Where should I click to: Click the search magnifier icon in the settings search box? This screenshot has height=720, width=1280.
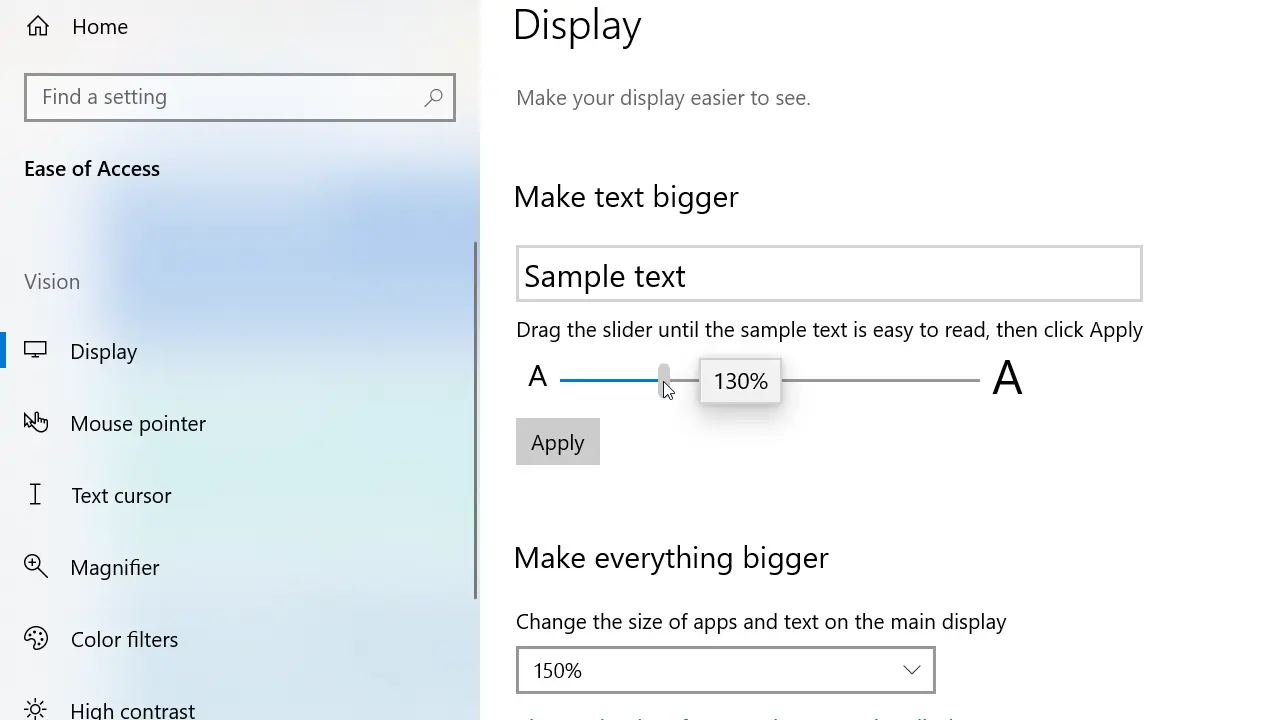coord(433,98)
